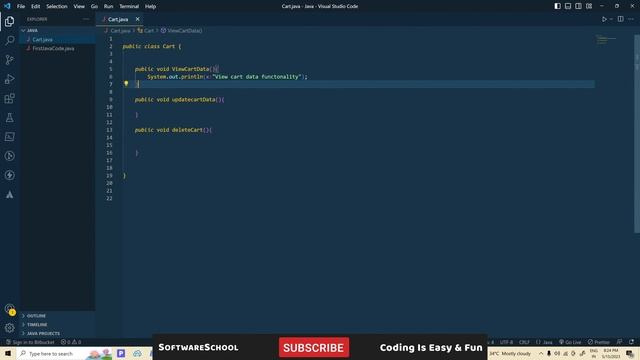Screen dimensions: 640x360
Task: Click the deleteCart method name
Action: coord(187,130)
